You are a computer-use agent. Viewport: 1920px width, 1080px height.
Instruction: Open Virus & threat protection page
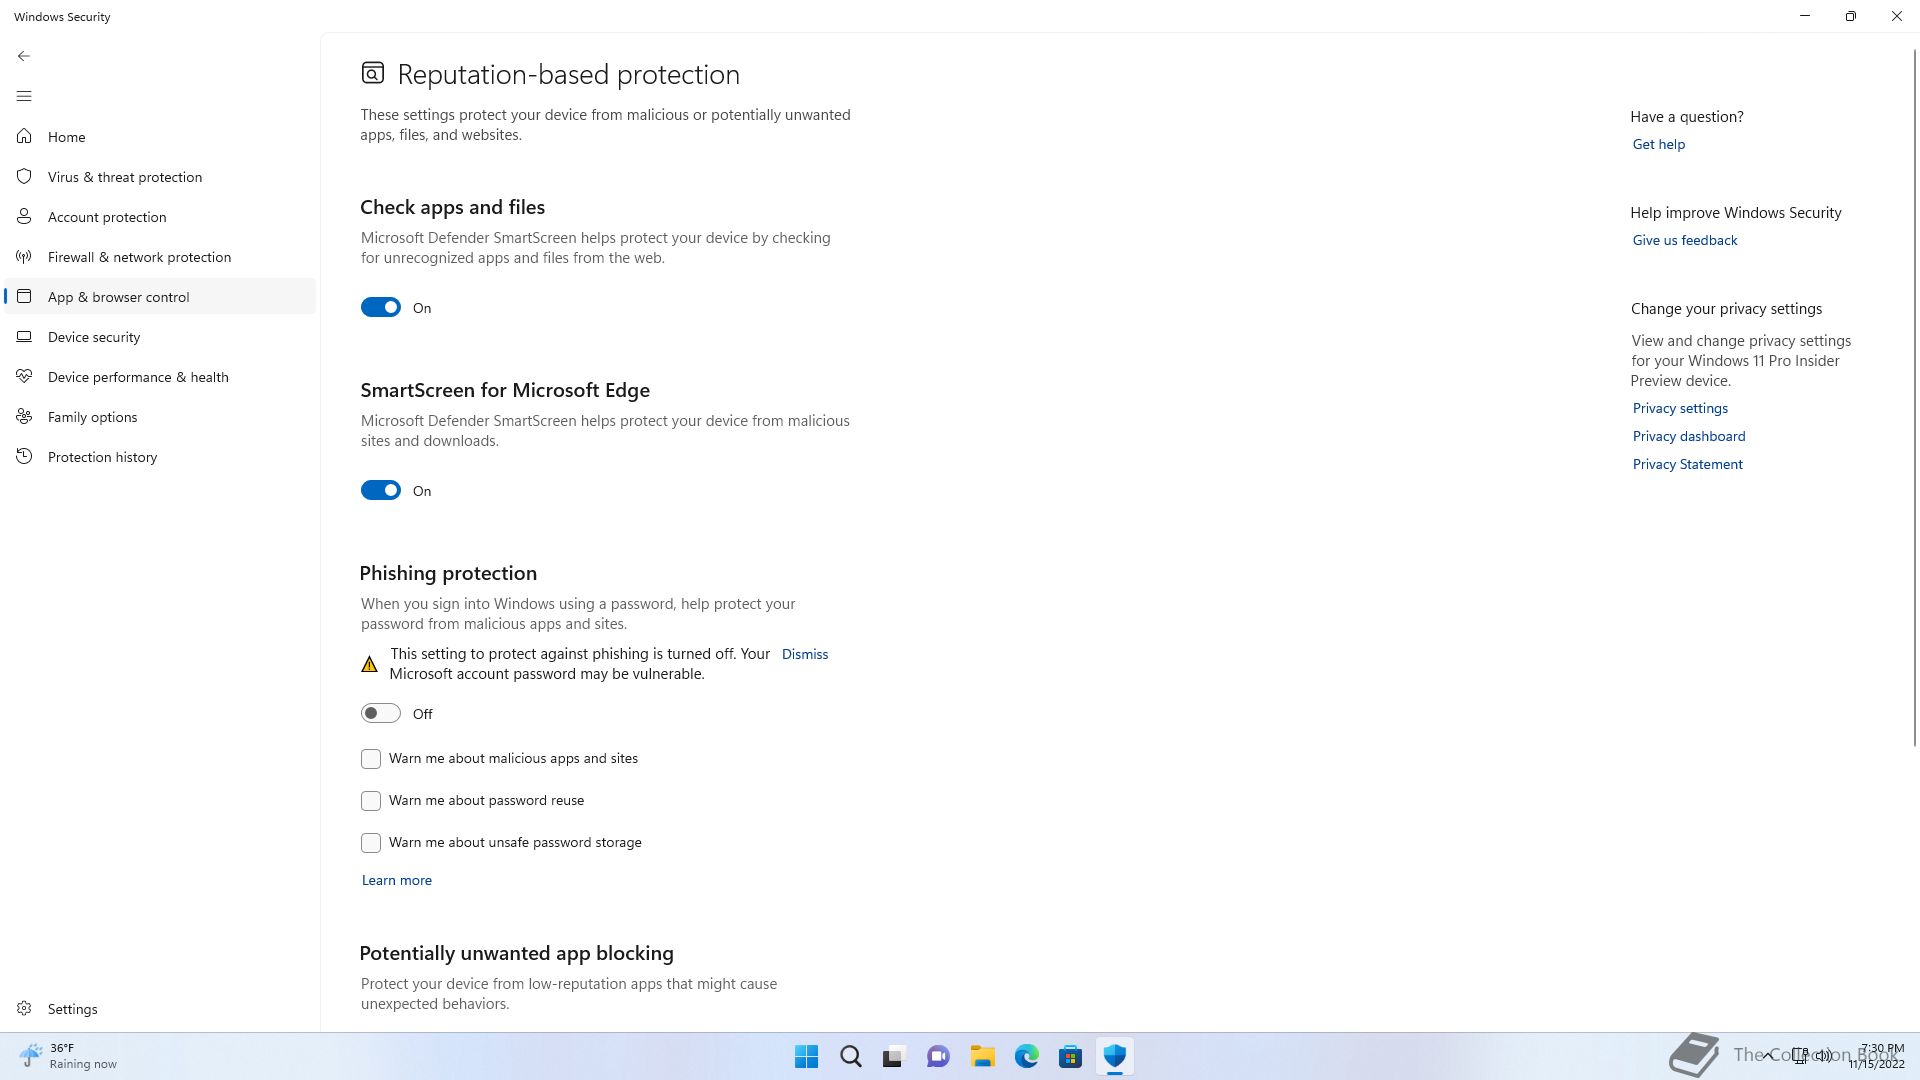tap(160, 176)
